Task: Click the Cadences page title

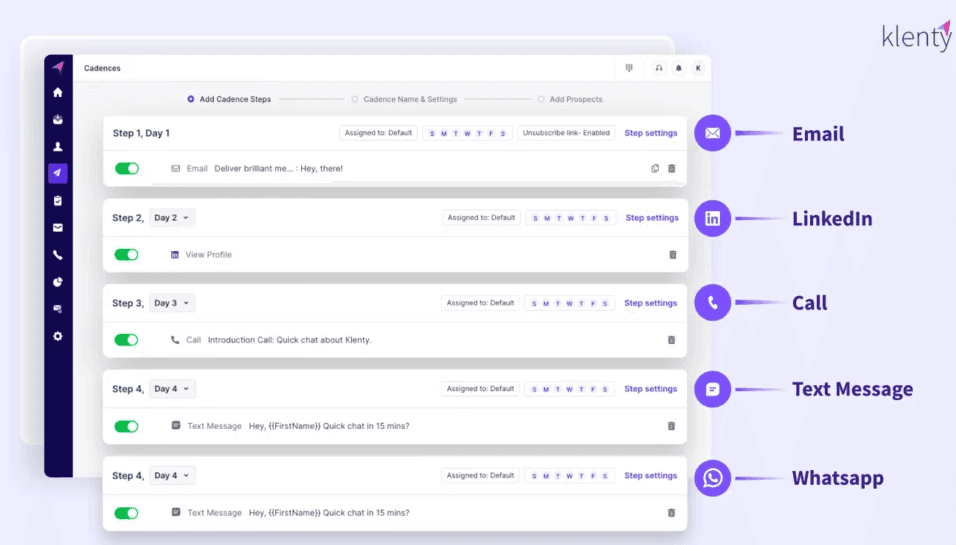Action: pos(102,68)
